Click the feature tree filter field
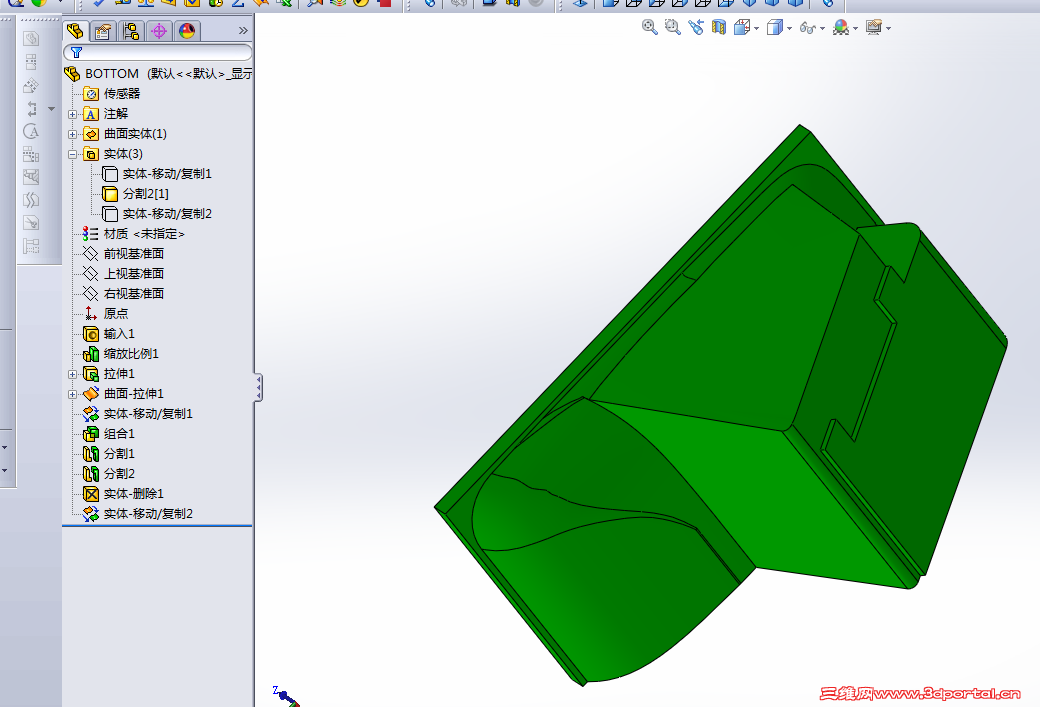 click(158, 52)
